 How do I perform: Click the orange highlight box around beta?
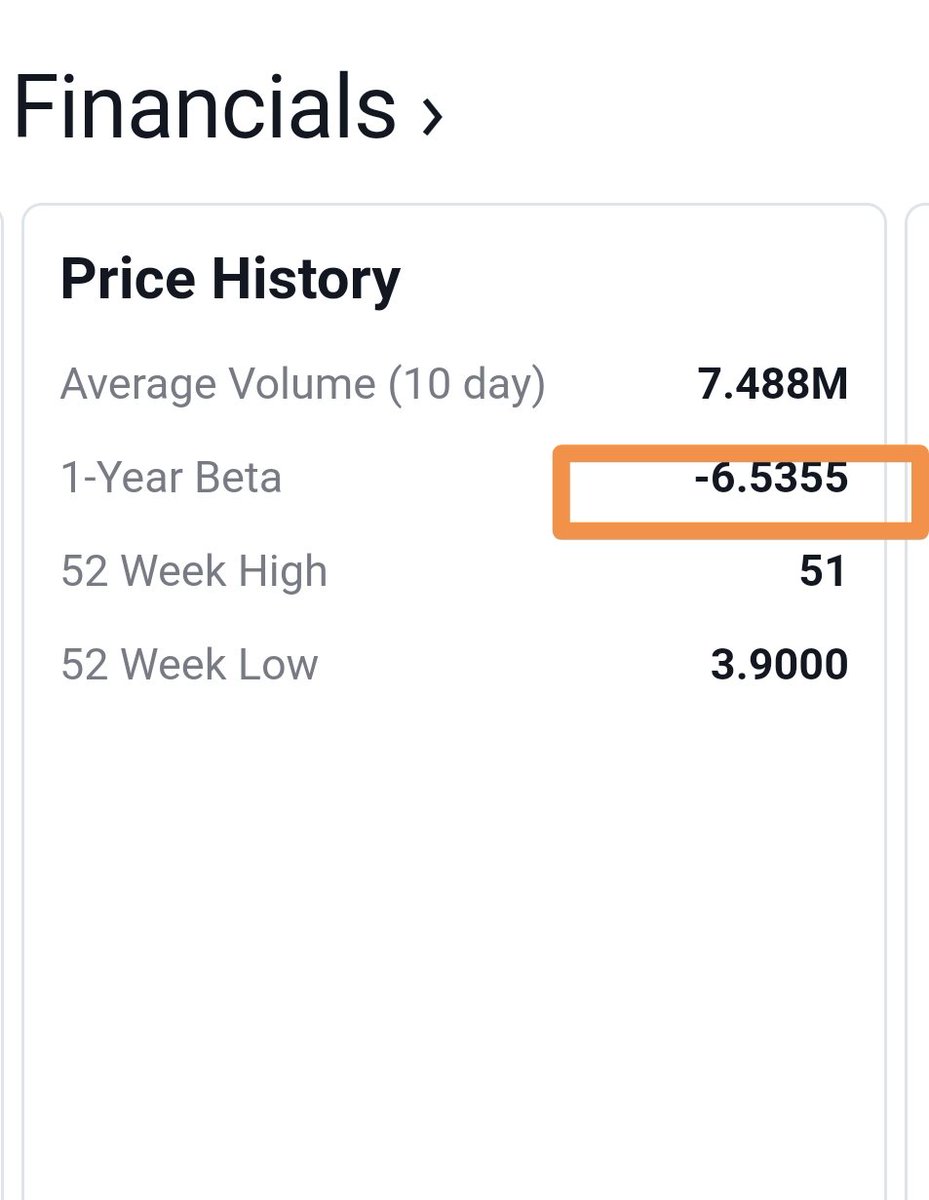coord(741,491)
